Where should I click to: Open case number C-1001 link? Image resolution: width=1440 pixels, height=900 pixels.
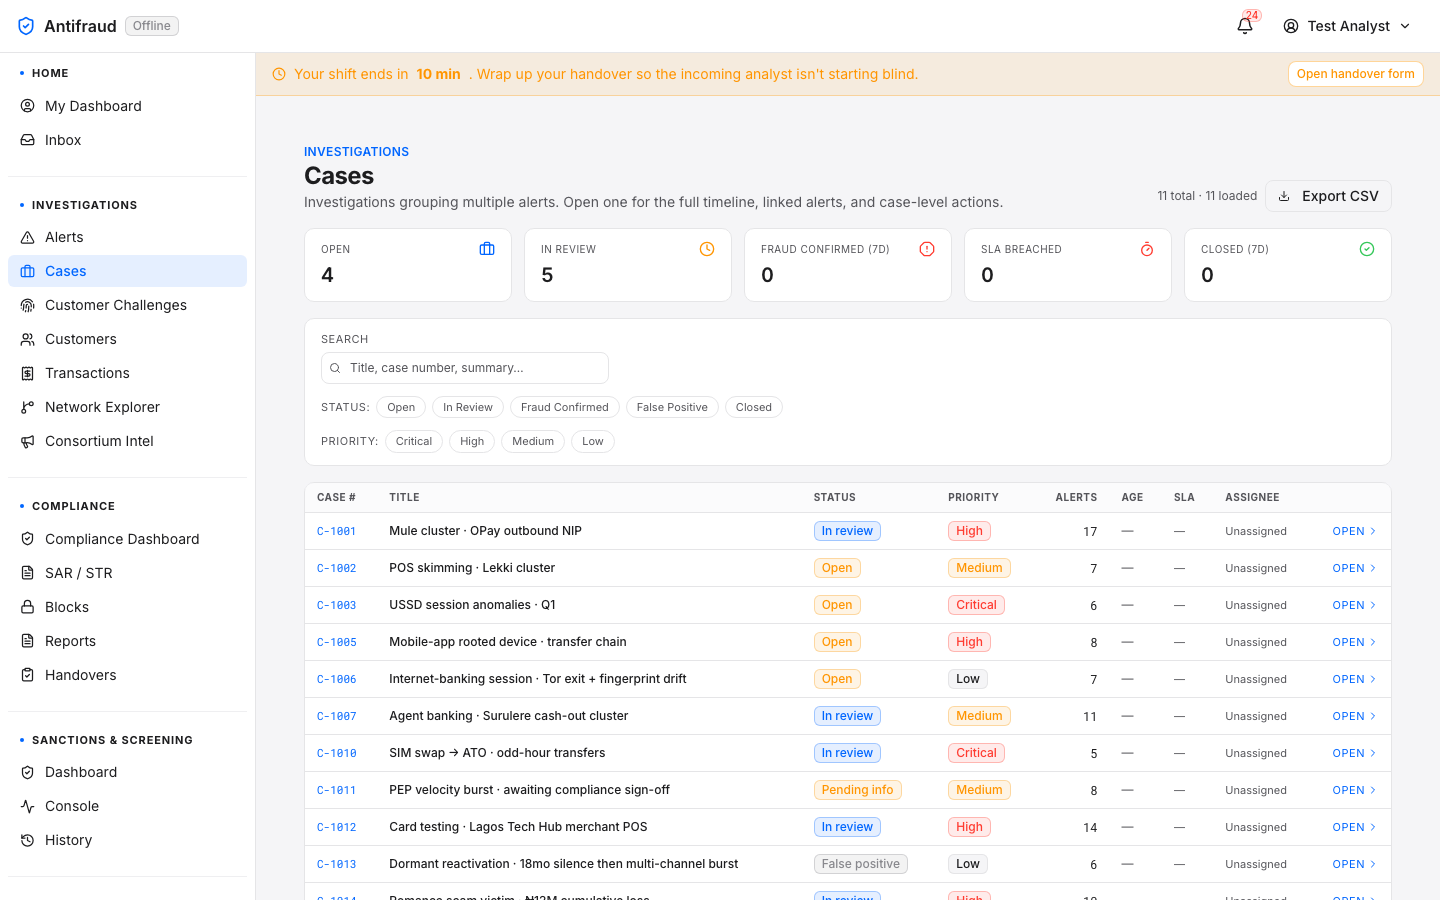[337, 531]
